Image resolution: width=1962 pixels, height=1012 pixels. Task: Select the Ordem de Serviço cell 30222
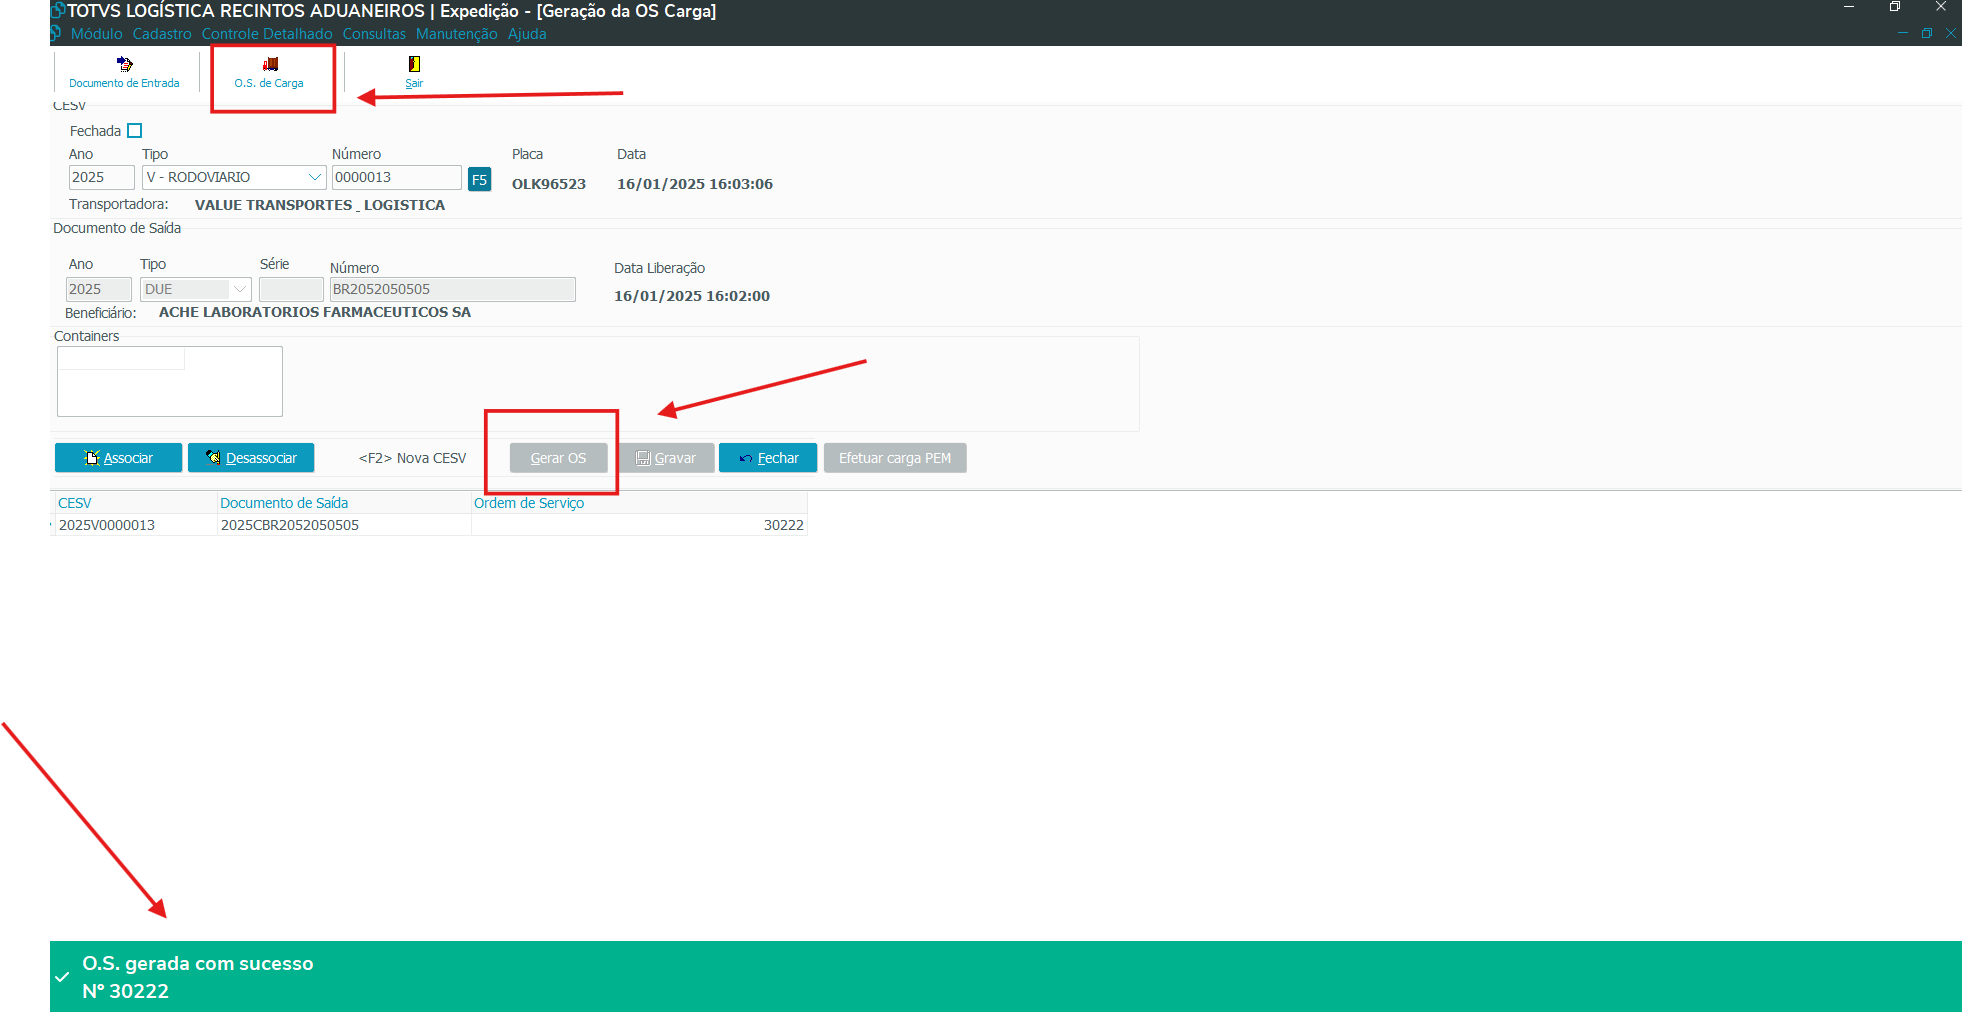[639, 525]
